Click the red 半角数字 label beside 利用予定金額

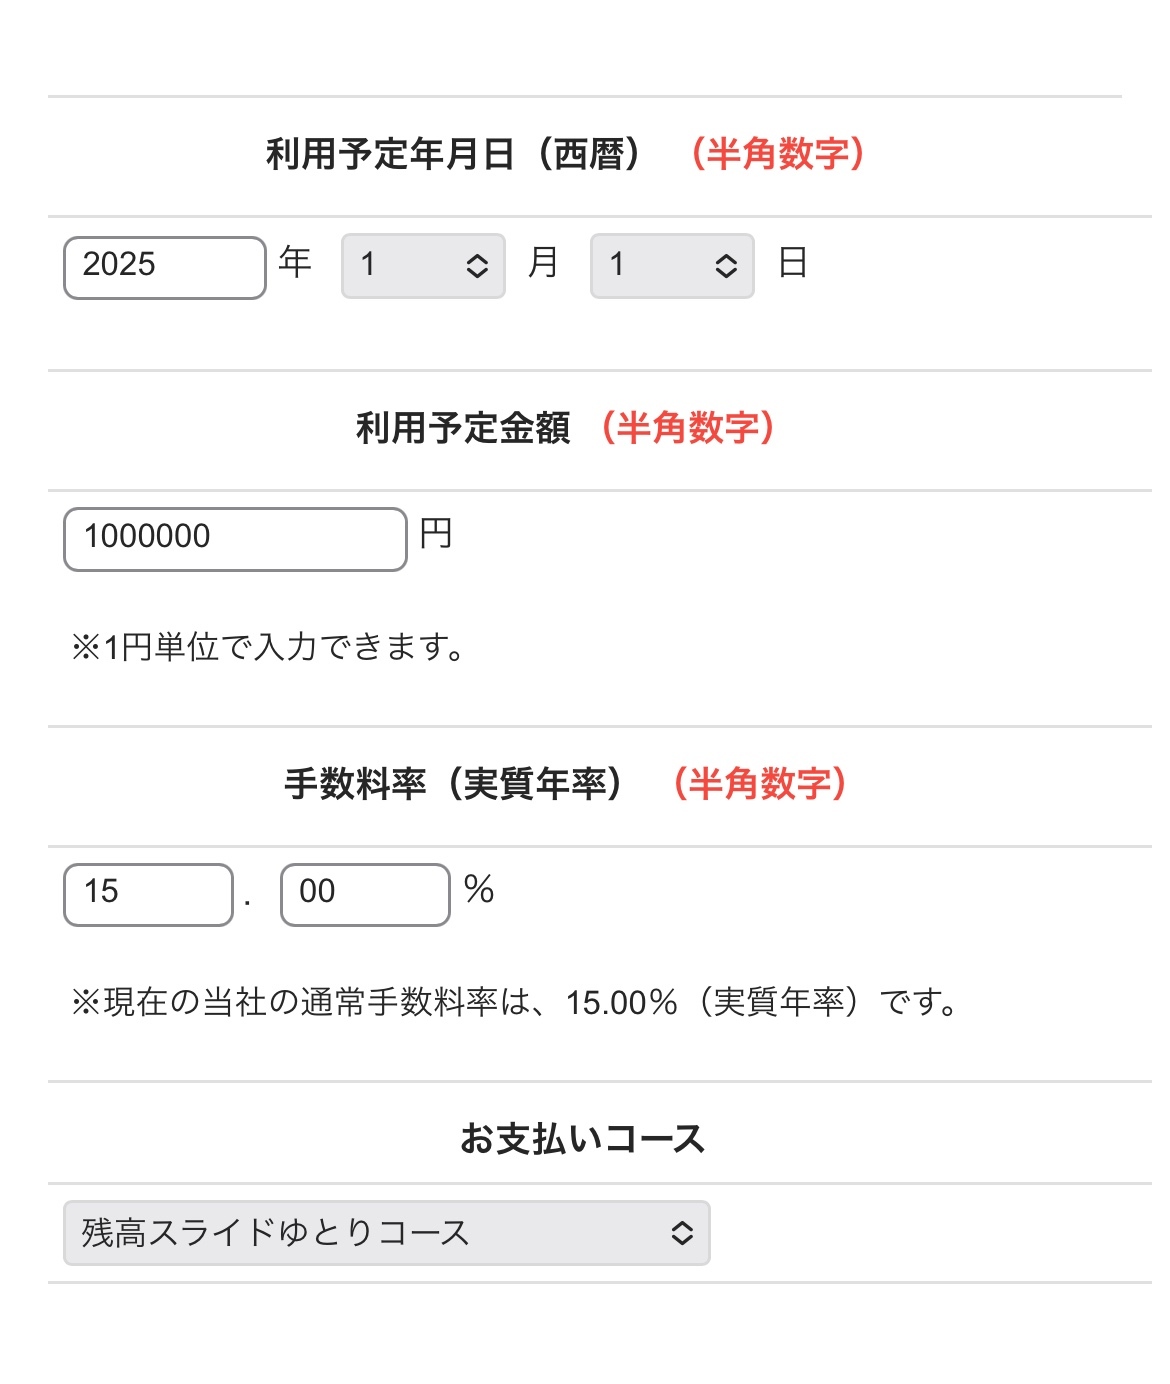[x=687, y=428]
